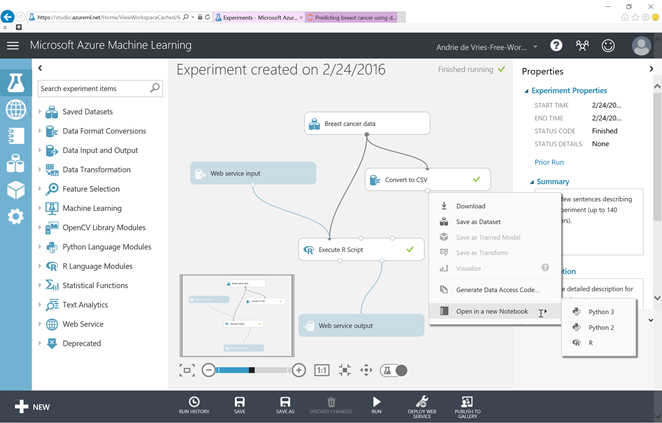This screenshot has width=662, height=423.
Task: Click Publish to Gallery in bottom bar
Action: tap(467, 407)
